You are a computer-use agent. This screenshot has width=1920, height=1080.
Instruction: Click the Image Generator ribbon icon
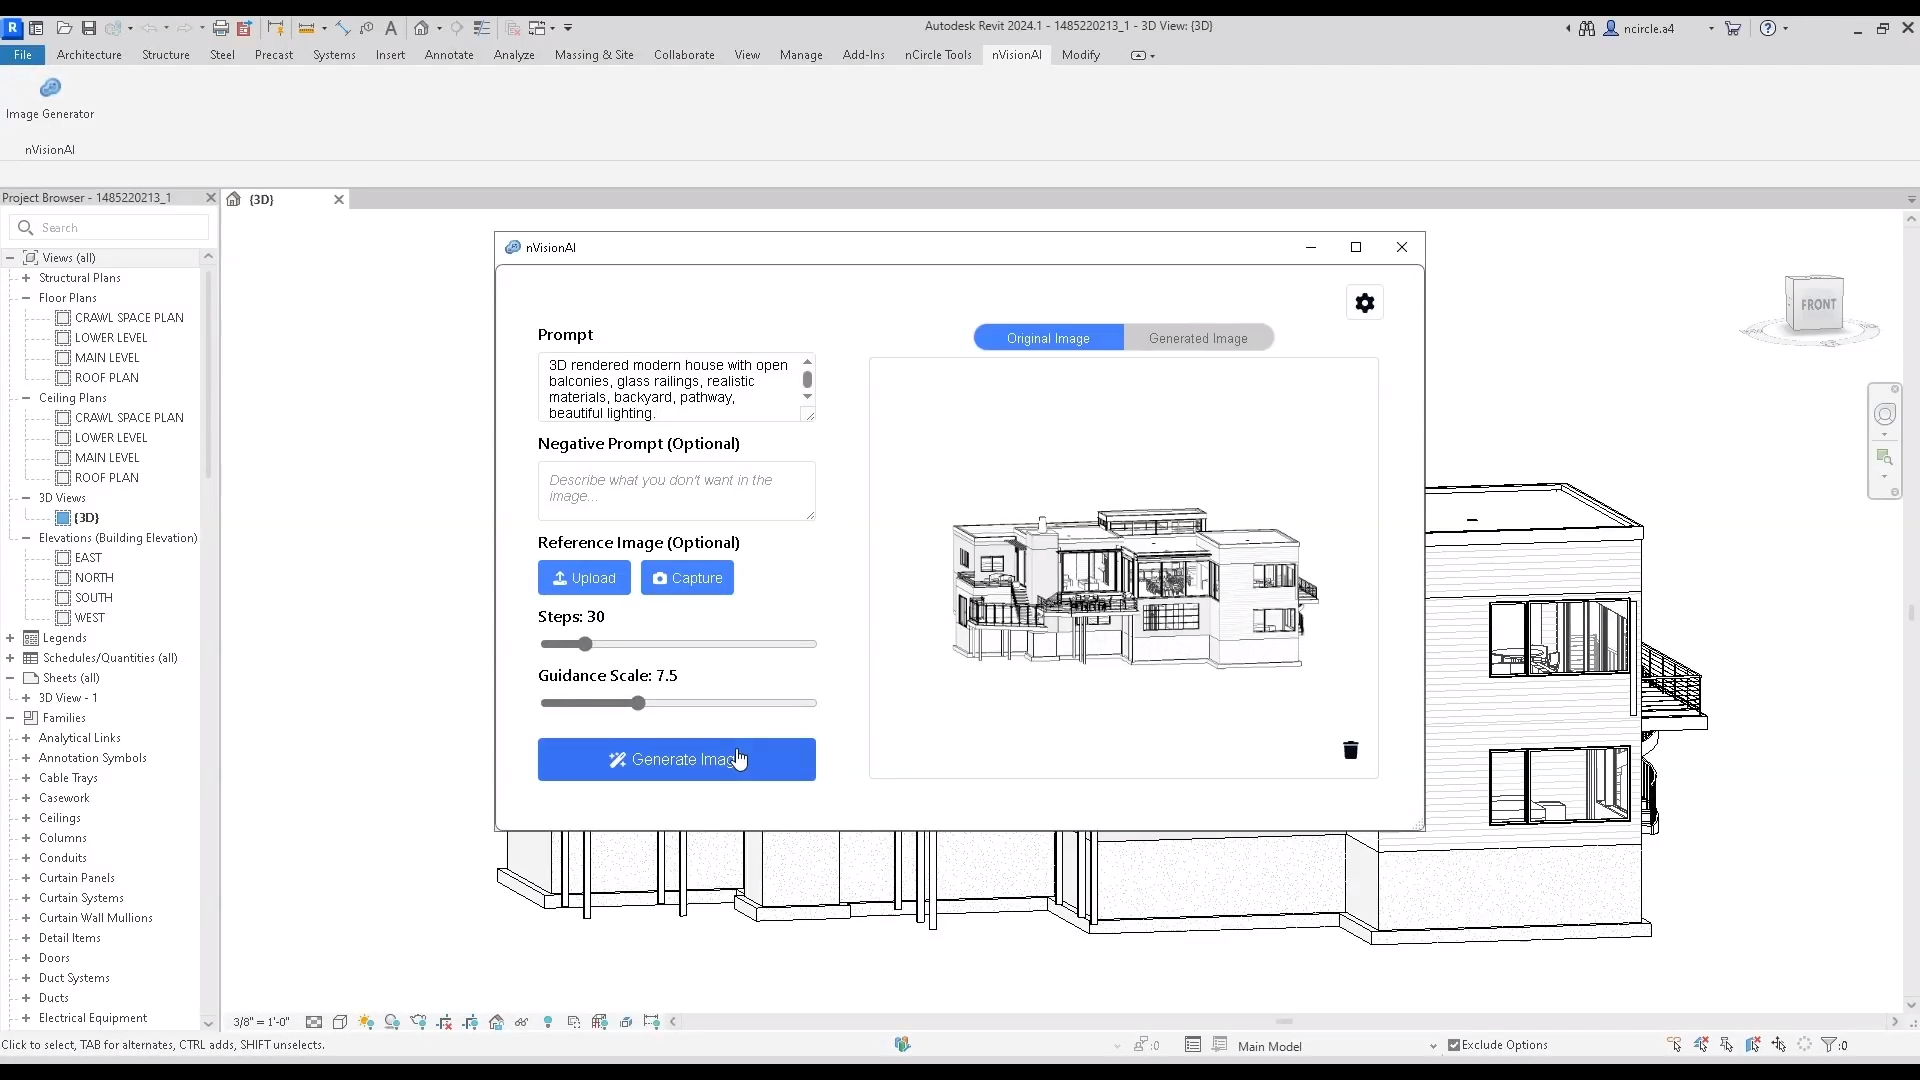tap(50, 89)
